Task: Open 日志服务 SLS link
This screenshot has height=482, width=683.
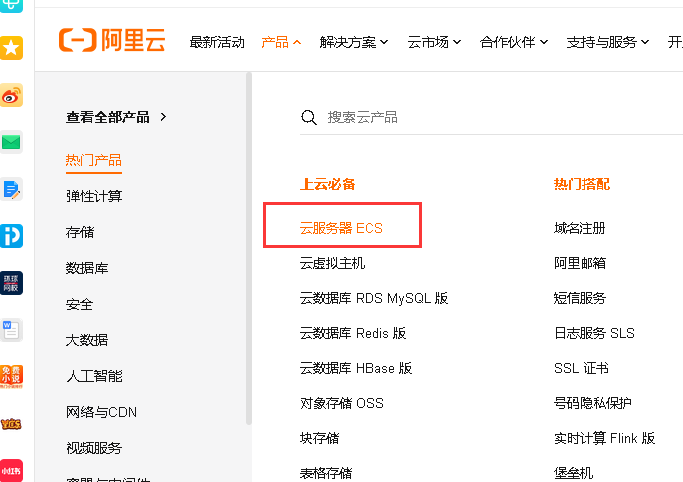Action: click(x=594, y=333)
